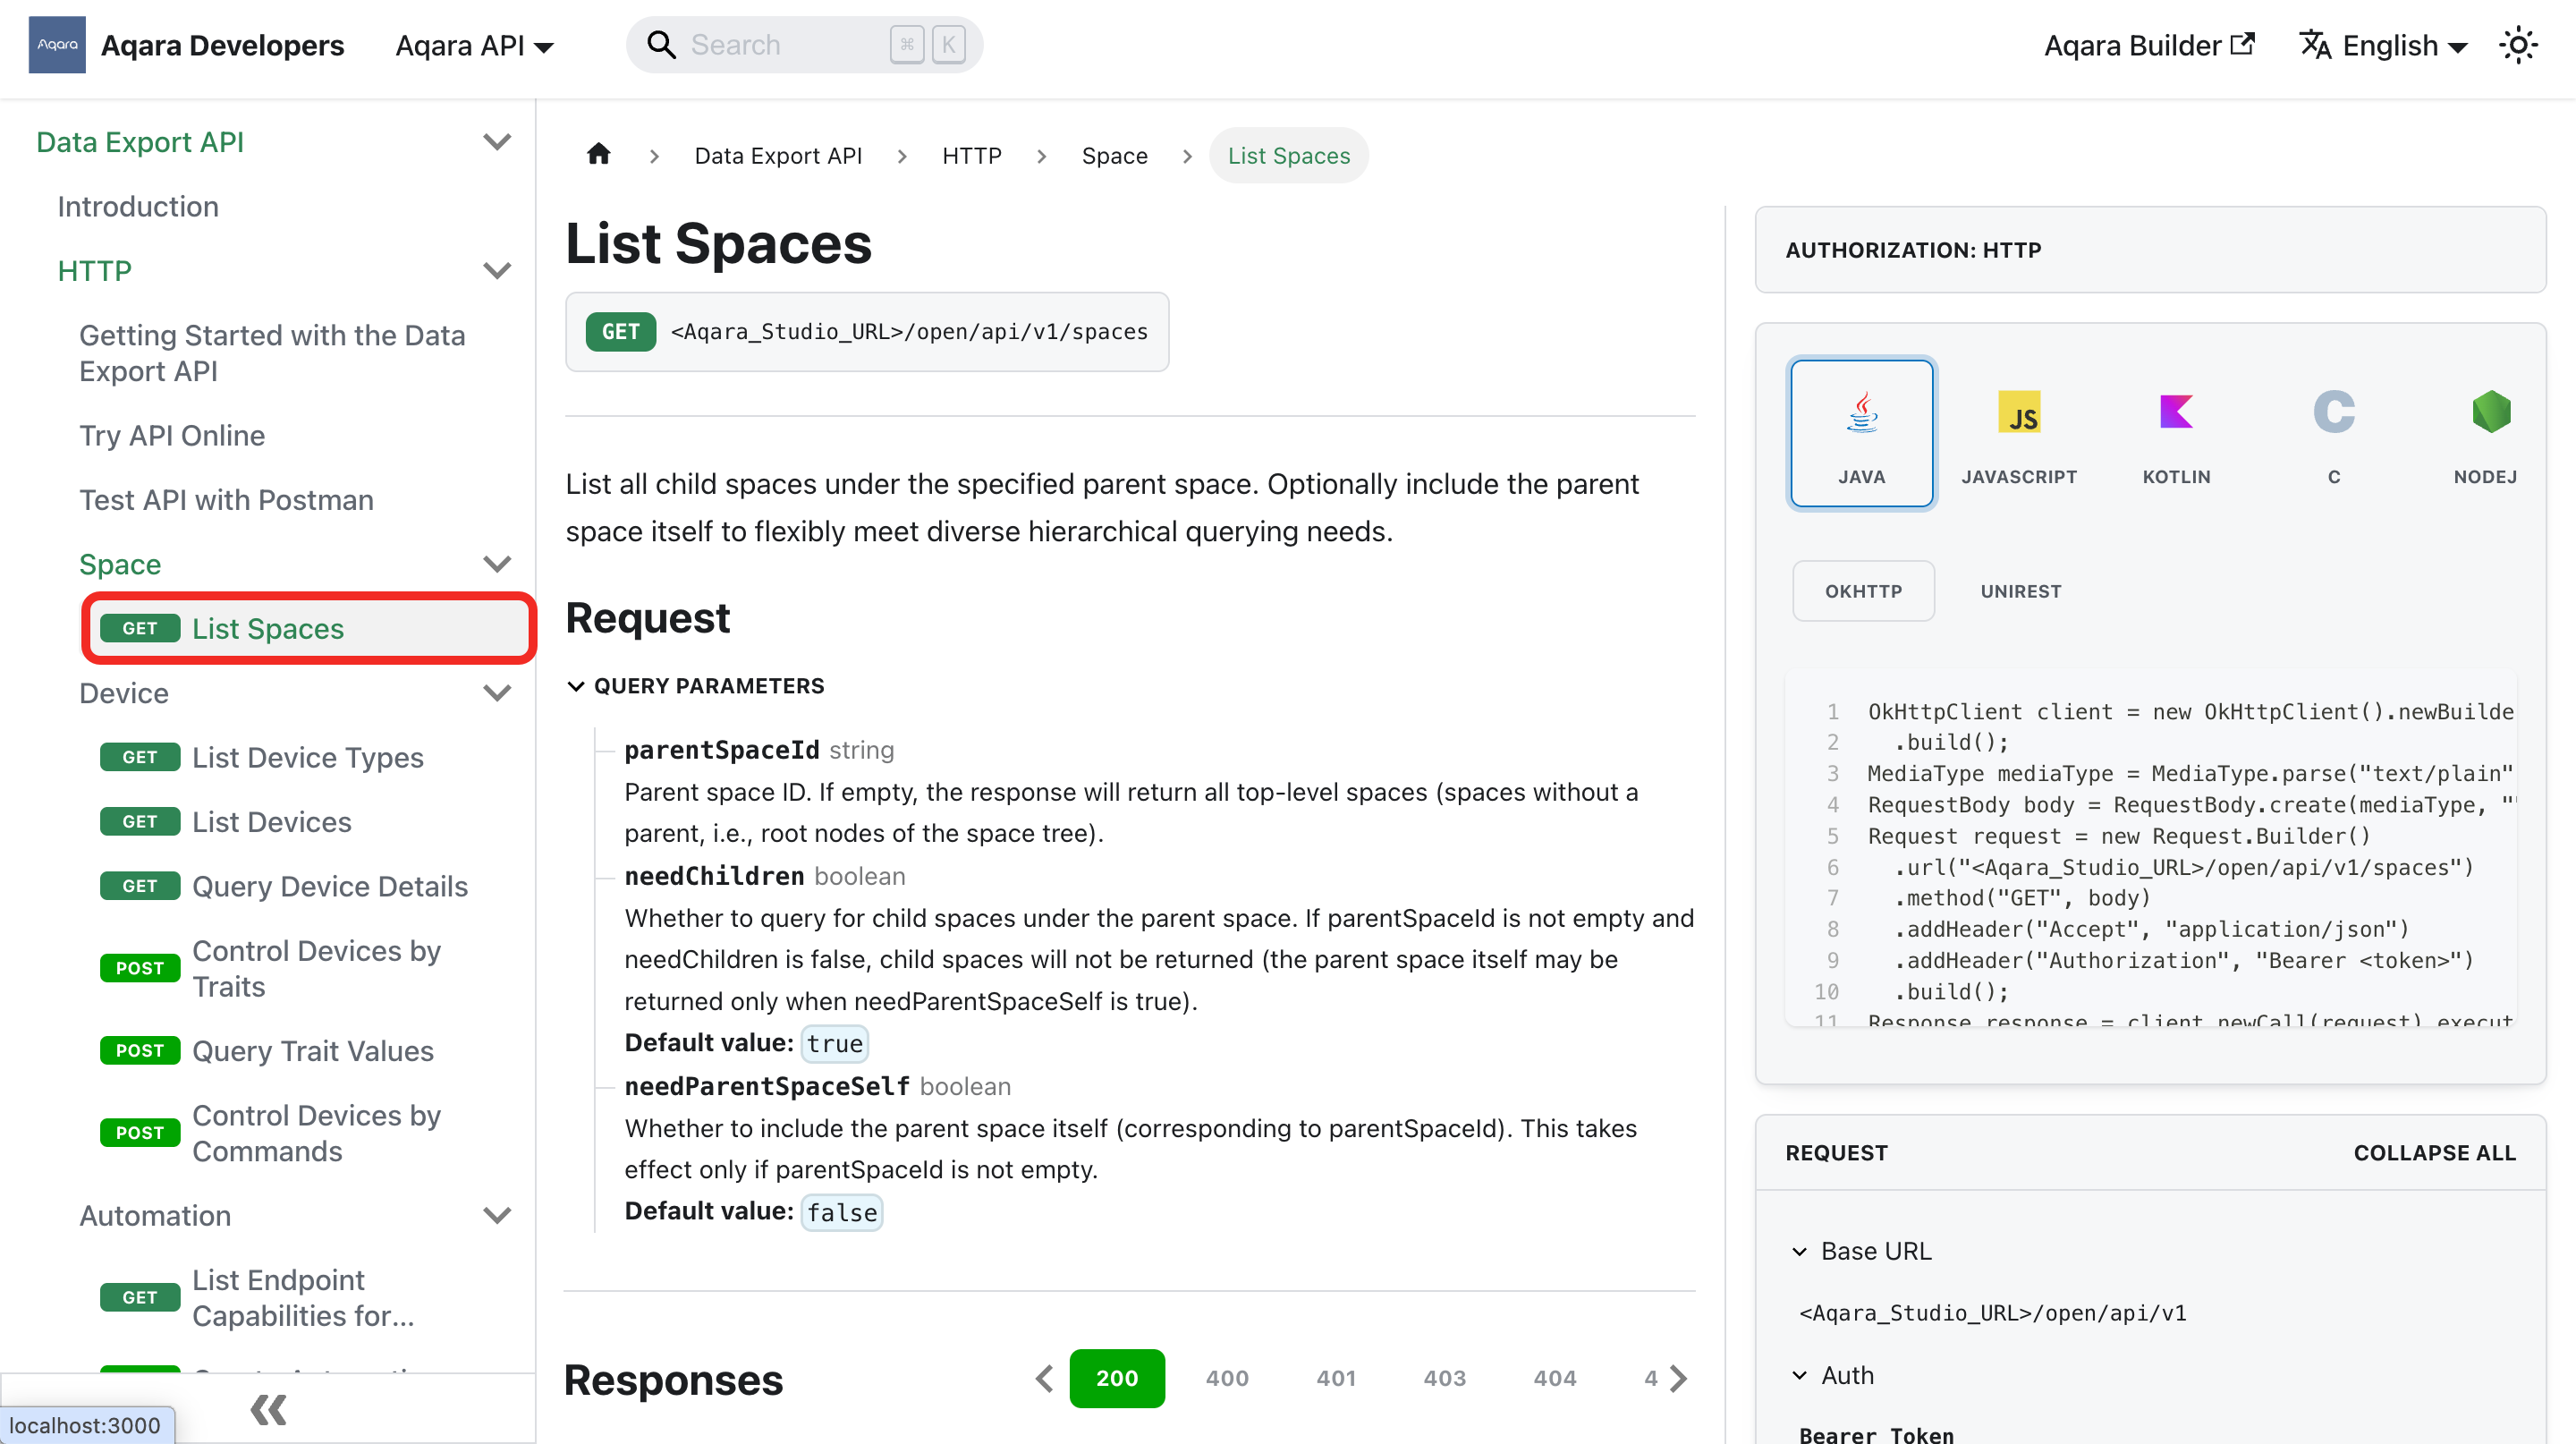Collapse the Auth section
The image size is (2576, 1444).
click(1833, 1375)
